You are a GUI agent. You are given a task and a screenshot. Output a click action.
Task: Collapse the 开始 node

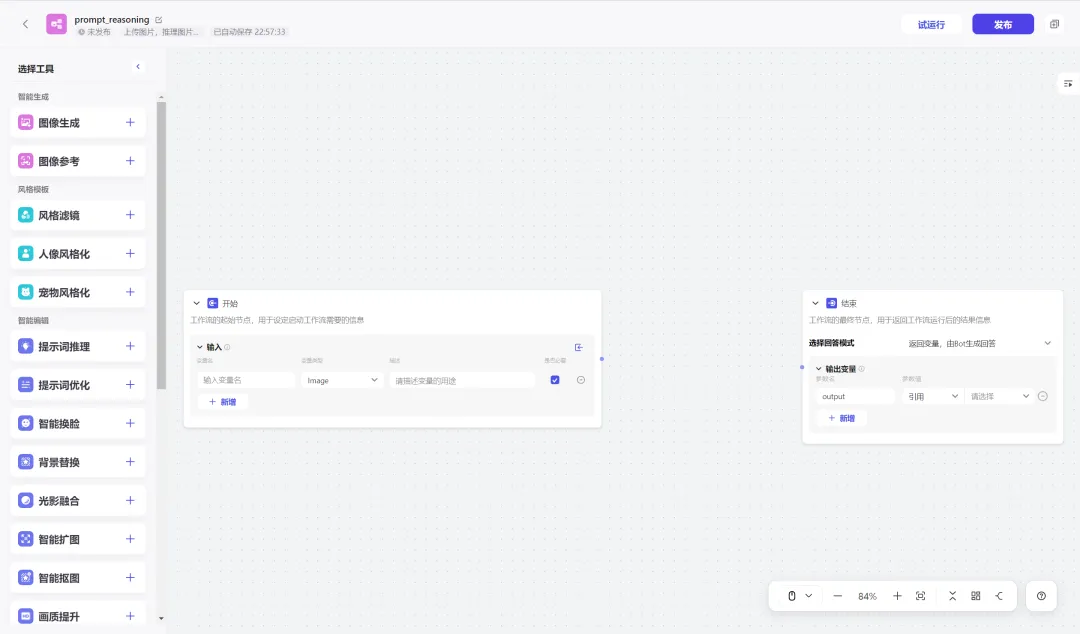[x=196, y=303]
